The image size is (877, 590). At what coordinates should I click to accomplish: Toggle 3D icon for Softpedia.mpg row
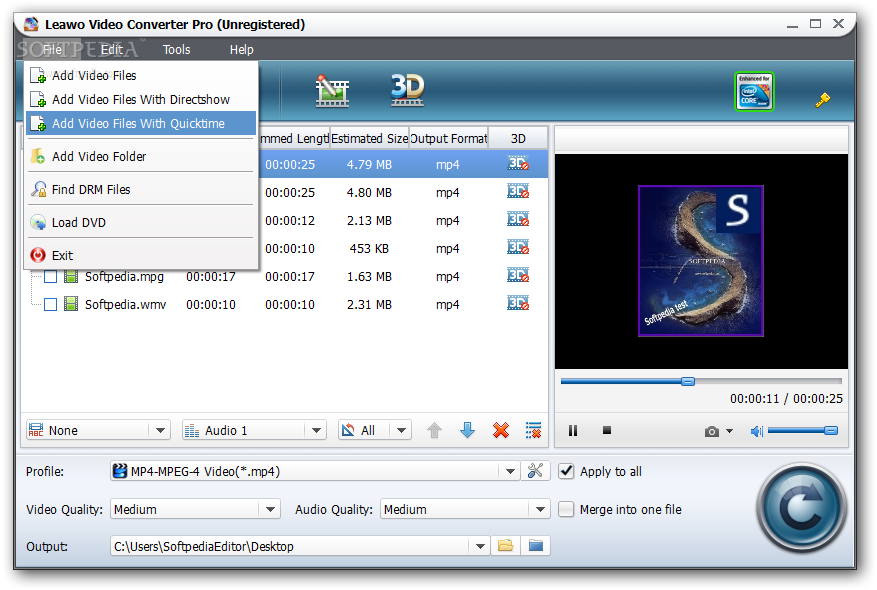click(518, 276)
